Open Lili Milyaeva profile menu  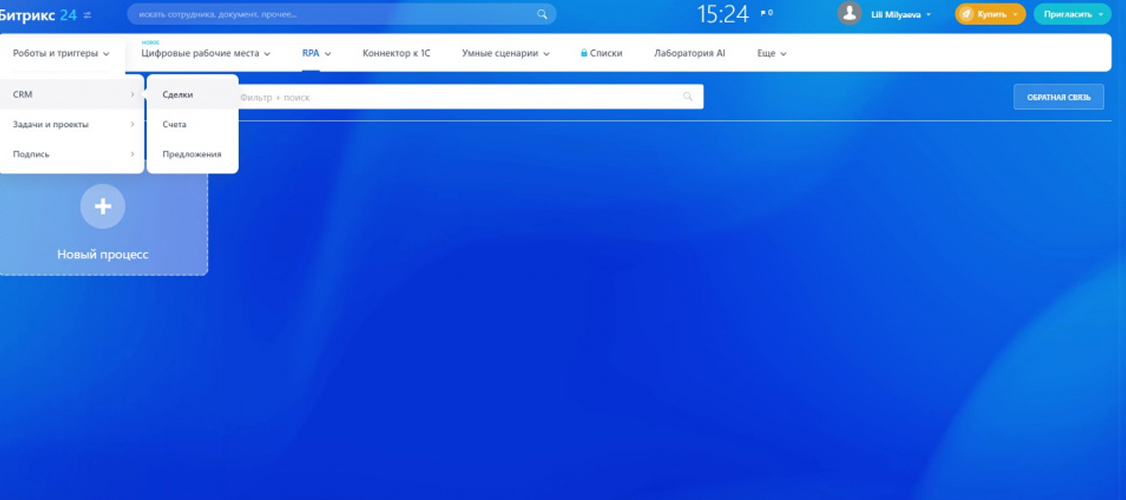coord(901,15)
